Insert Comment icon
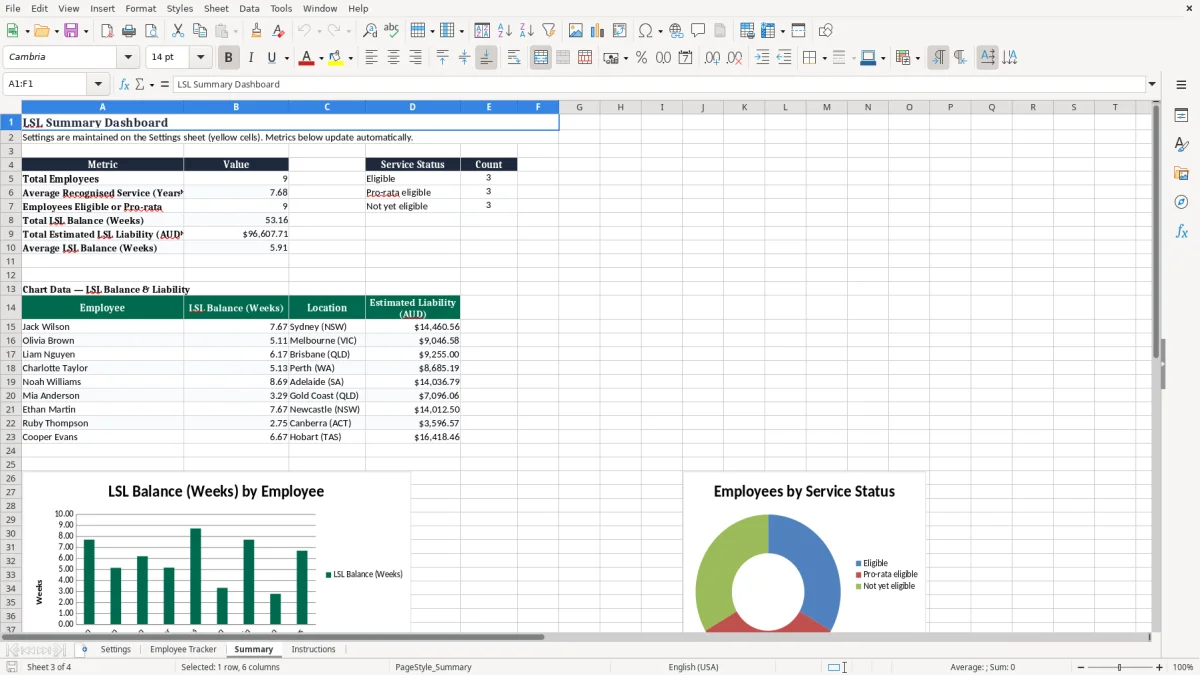This screenshot has width=1200, height=675. click(x=698, y=31)
